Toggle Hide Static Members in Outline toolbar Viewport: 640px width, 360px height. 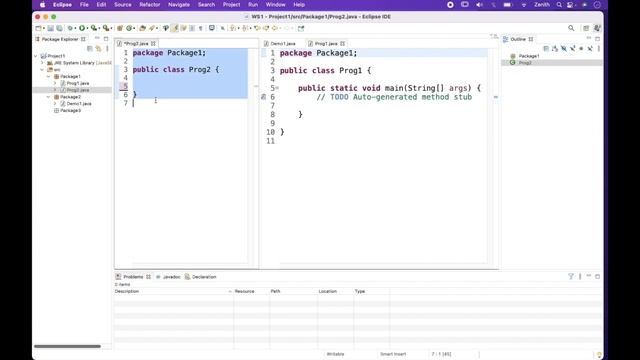tap(573, 49)
